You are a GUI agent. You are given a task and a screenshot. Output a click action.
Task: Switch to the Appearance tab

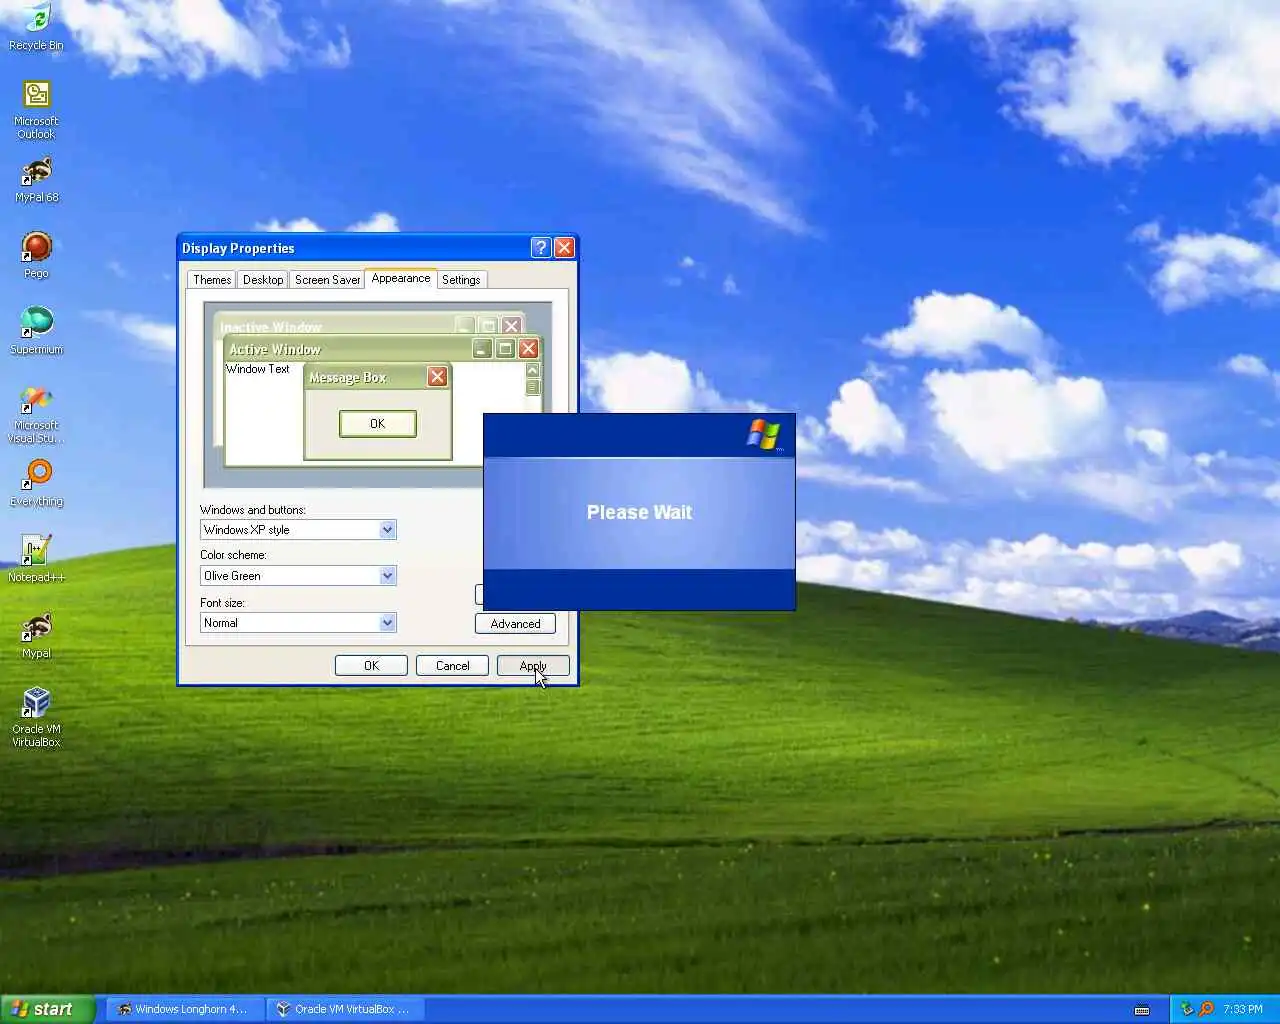tap(401, 278)
